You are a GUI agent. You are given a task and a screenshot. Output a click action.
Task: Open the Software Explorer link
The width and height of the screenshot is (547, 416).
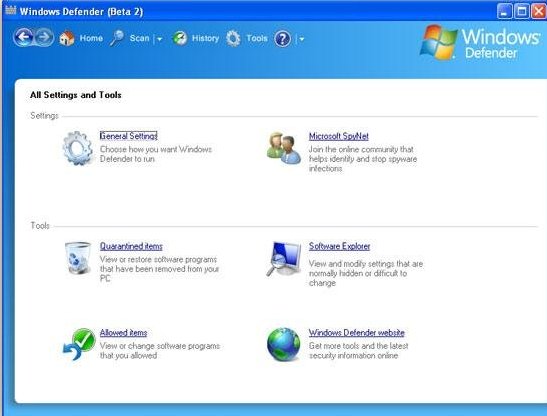click(x=339, y=246)
